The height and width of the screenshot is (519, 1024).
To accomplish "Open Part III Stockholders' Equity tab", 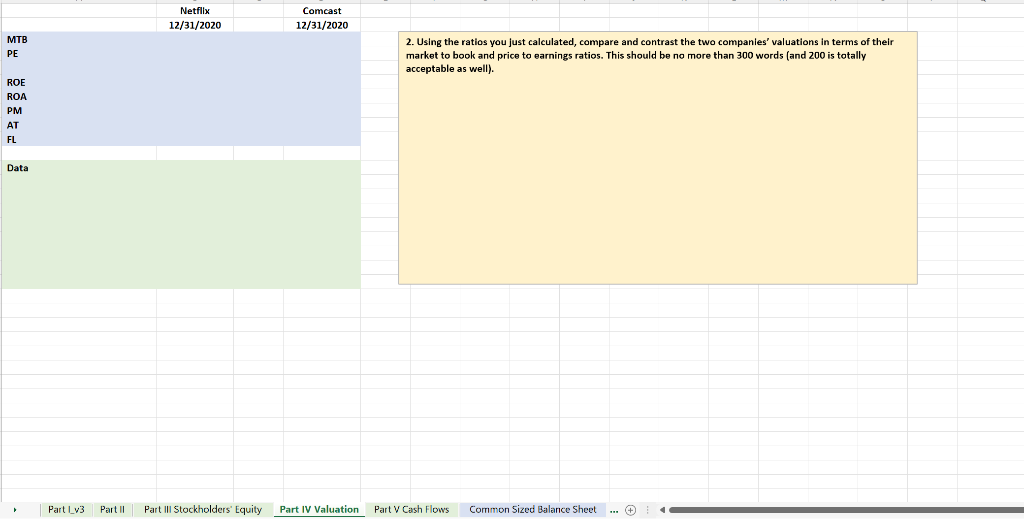I will pyautogui.click(x=203, y=510).
